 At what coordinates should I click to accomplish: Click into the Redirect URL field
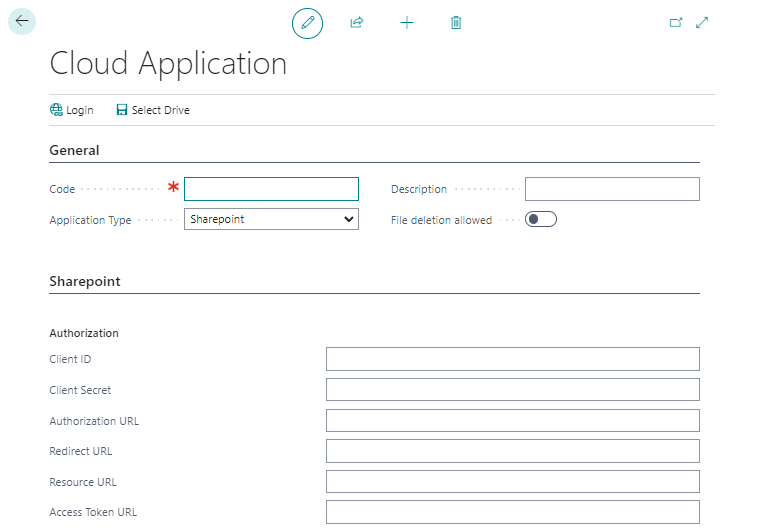click(513, 451)
